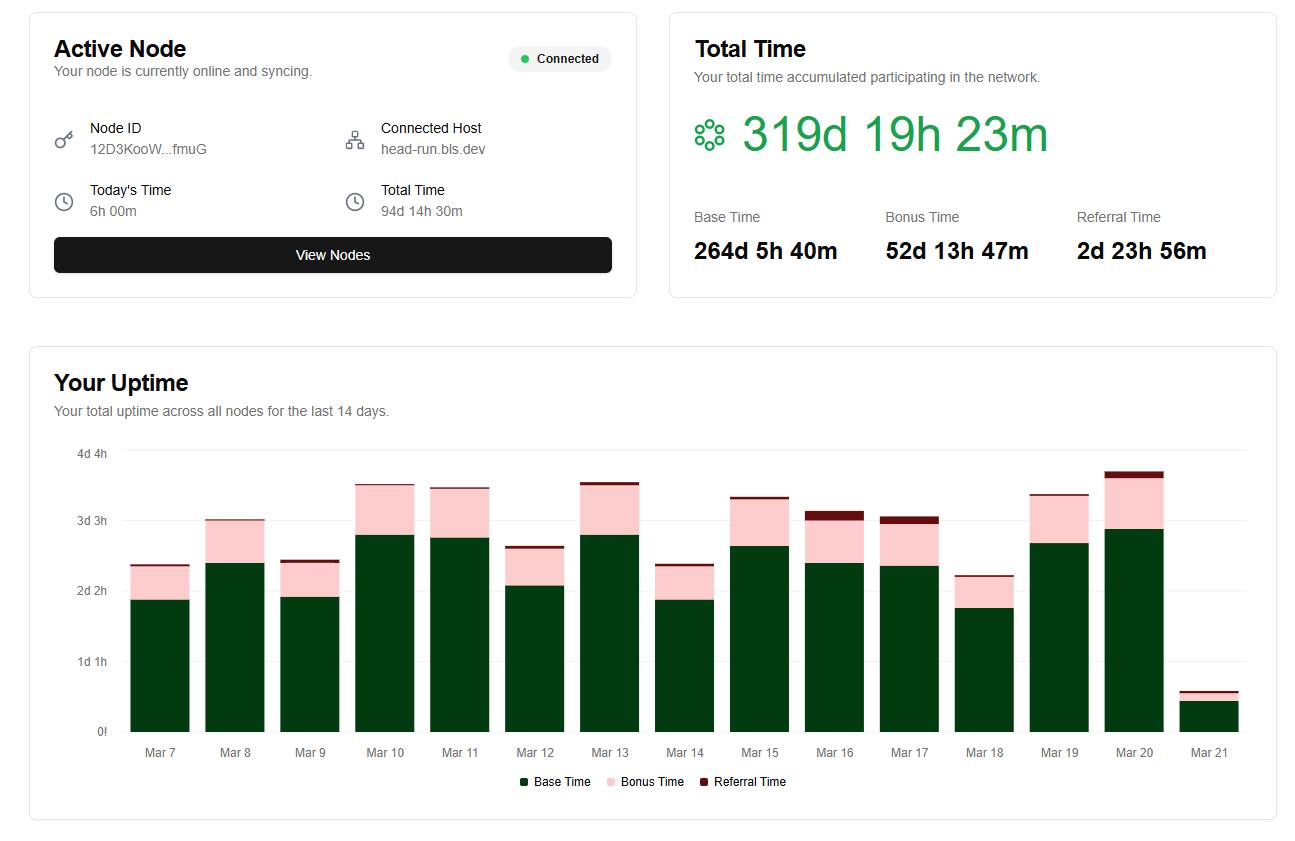Click the green network logo icon
The width and height of the screenshot is (1295, 841).
(709, 135)
